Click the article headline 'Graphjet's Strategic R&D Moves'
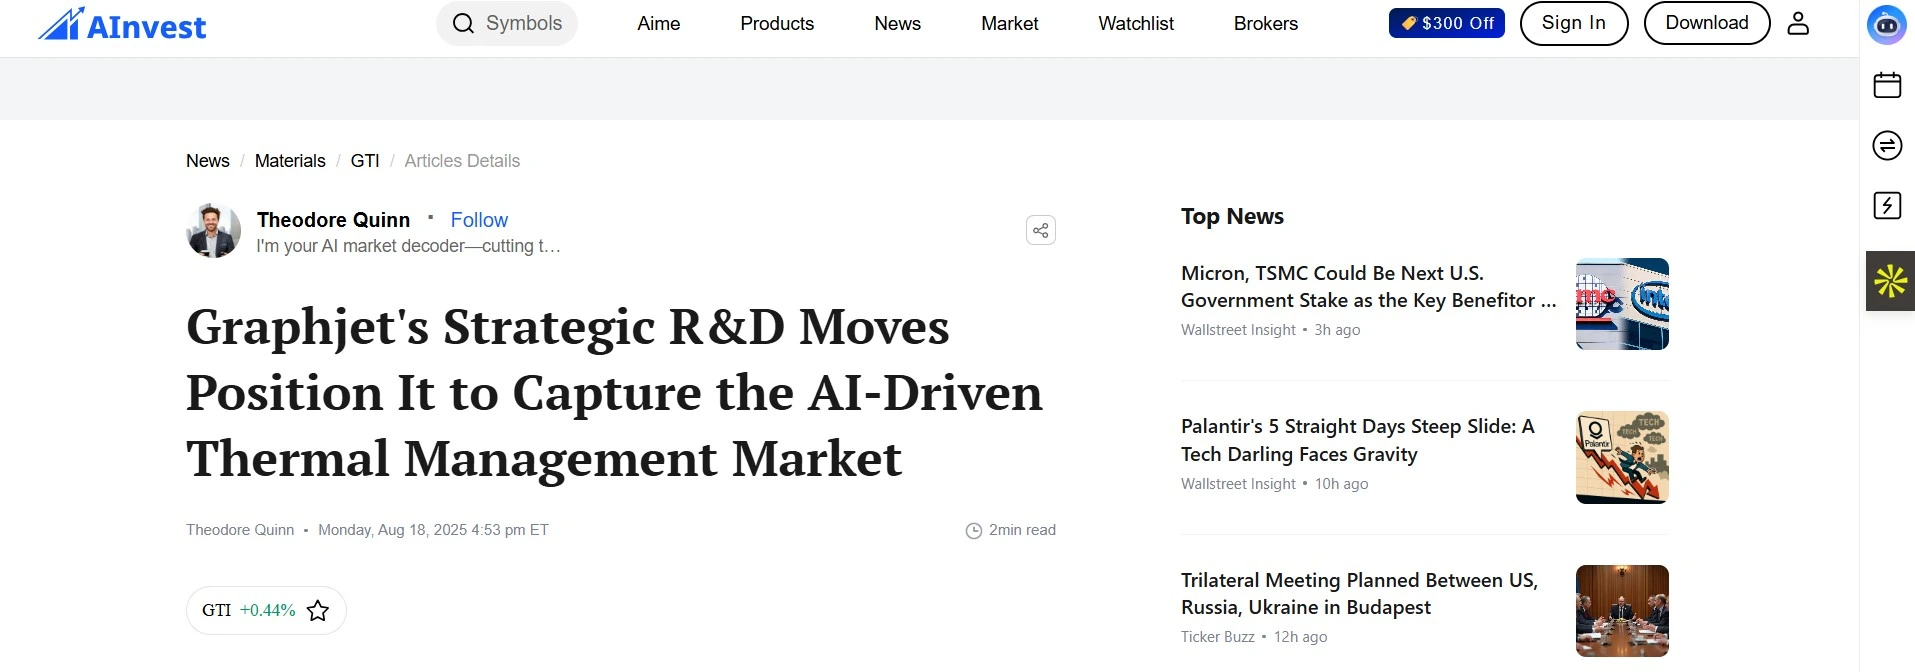1915x672 pixels. coord(614,392)
